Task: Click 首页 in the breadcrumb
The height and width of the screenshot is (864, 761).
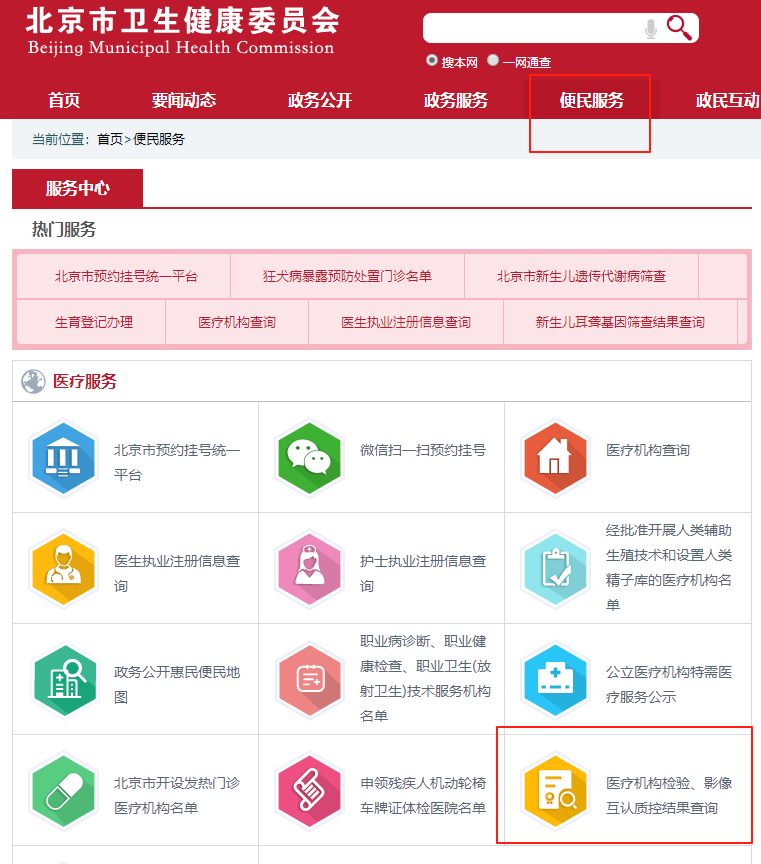Action: pyautogui.click(x=110, y=139)
